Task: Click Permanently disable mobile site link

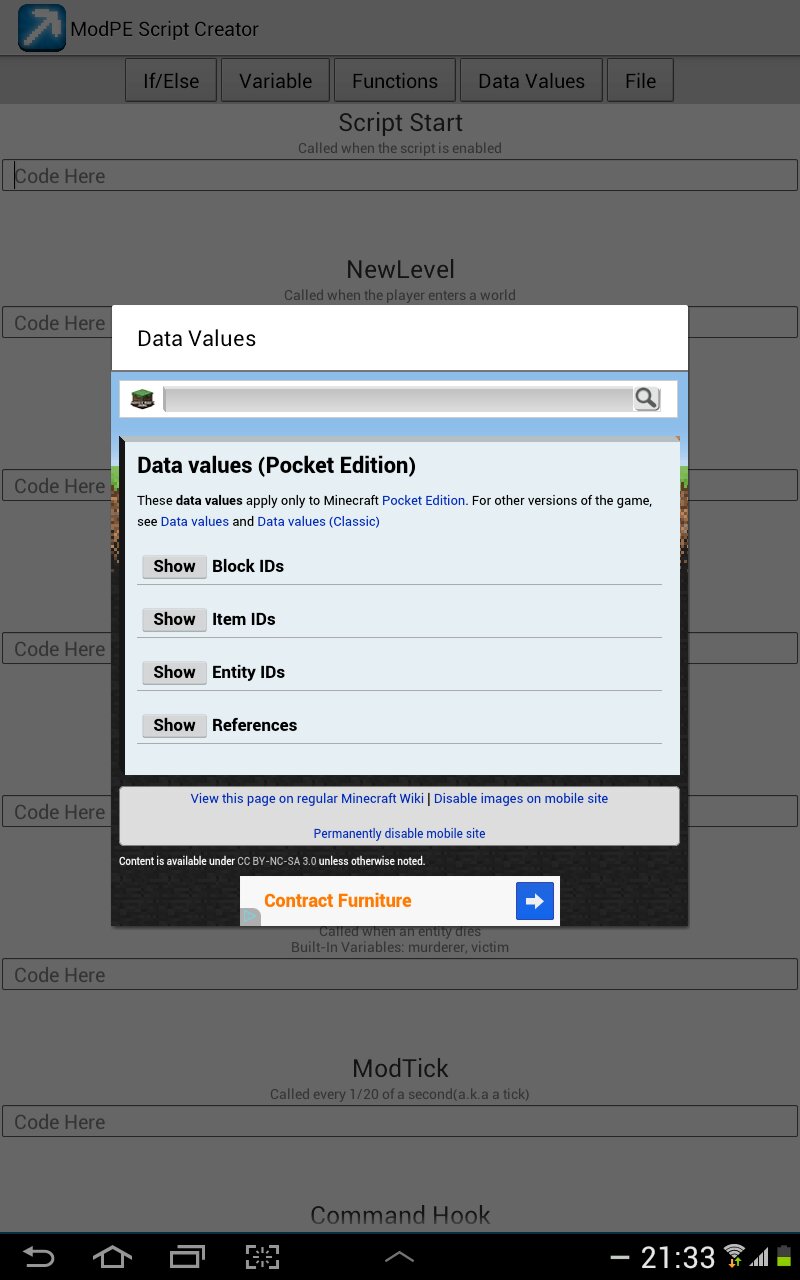Action: coord(399,833)
